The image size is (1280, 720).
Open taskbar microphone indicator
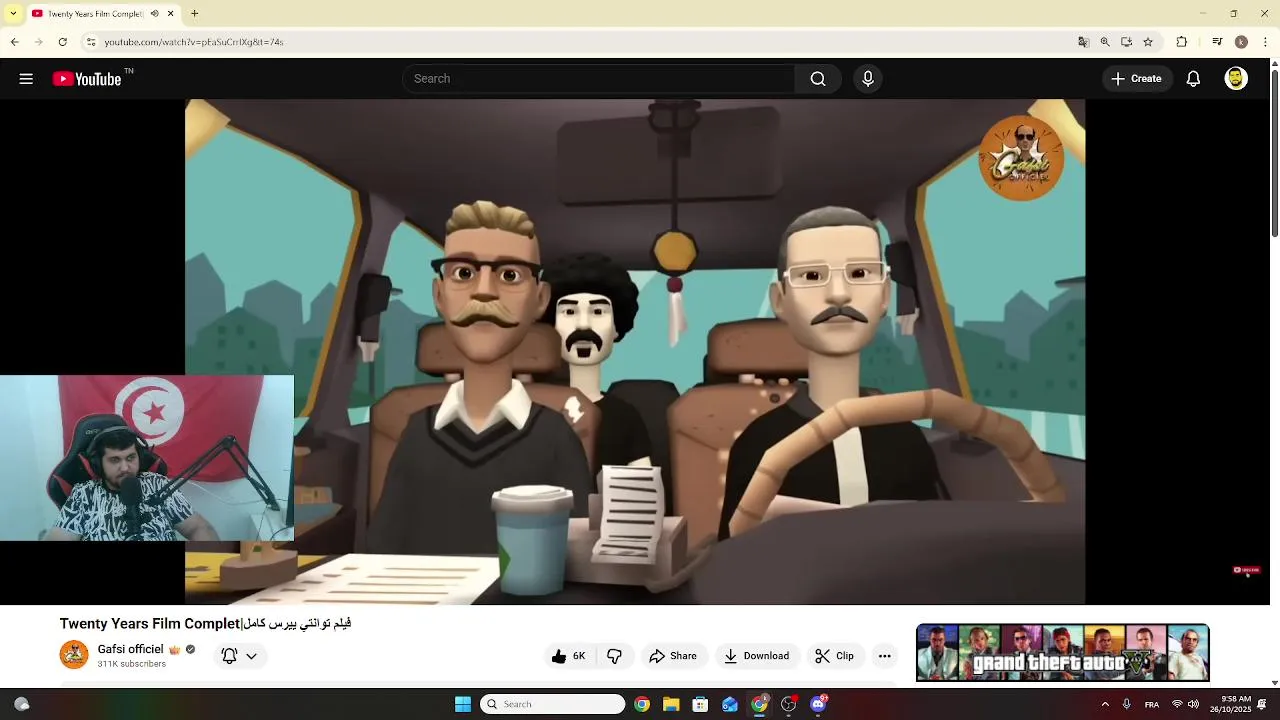[x=1126, y=704]
